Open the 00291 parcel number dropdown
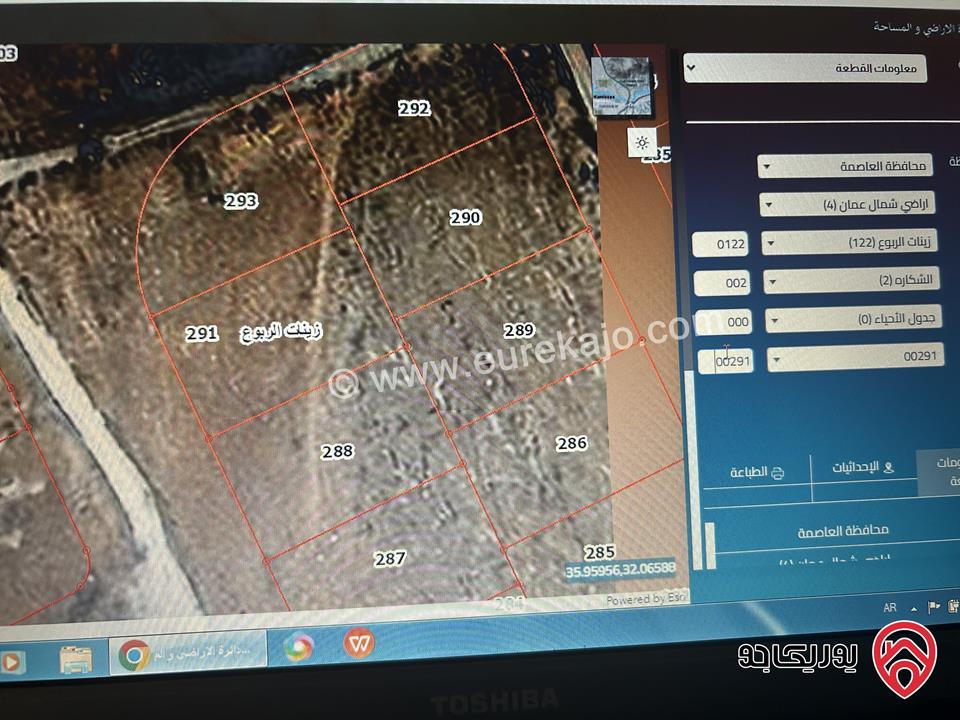 click(855, 358)
